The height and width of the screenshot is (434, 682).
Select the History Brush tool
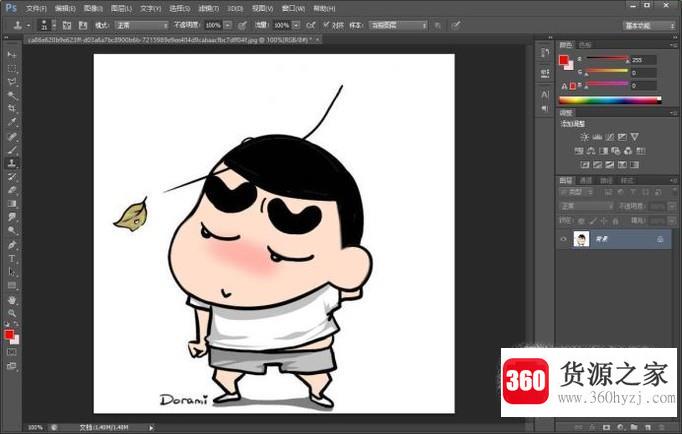point(12,177)
